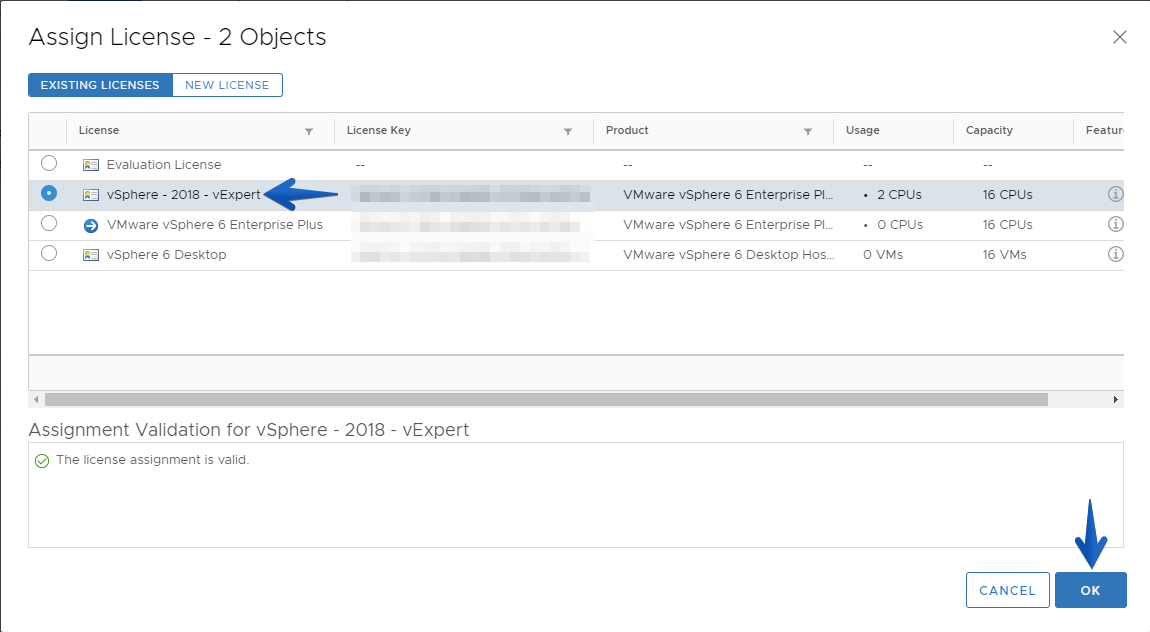Click the scroll right arrow of the table
The height and width of the screenshot is (632, 1150).
pyautogui.click(x=1116, y=400)
